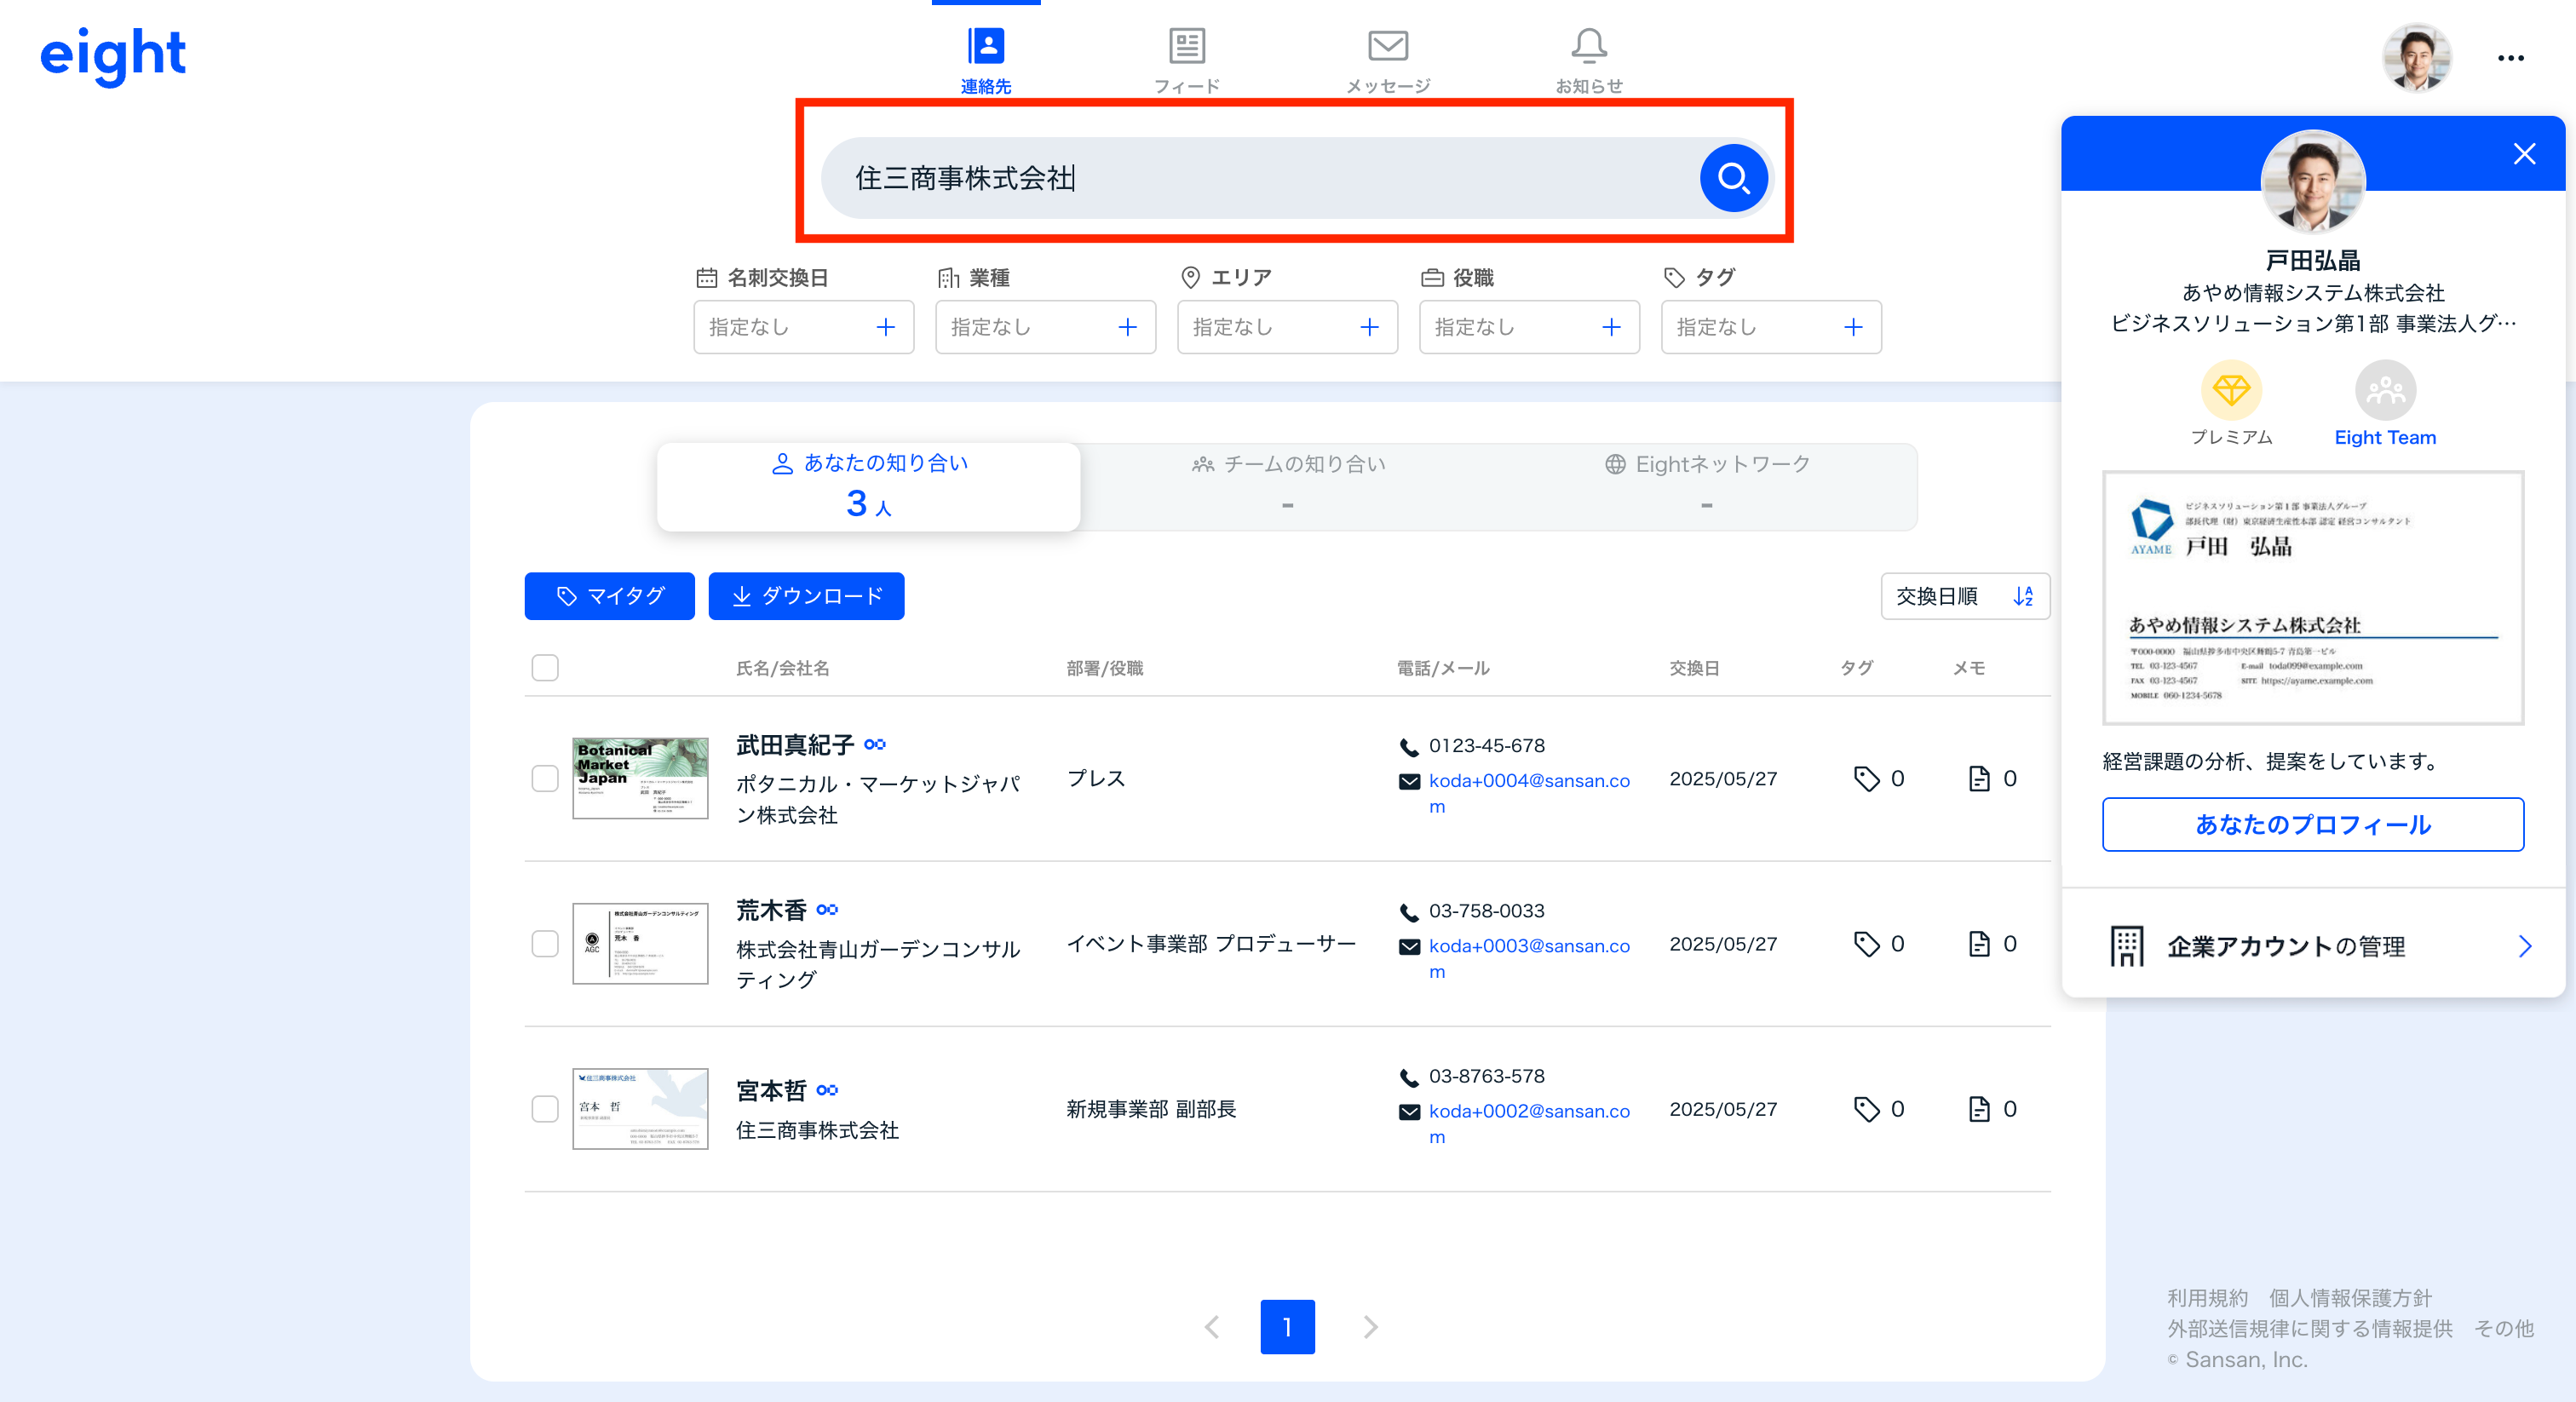
Task: Click the link icon beside 宮本哲
Action: pos(827,1090)
